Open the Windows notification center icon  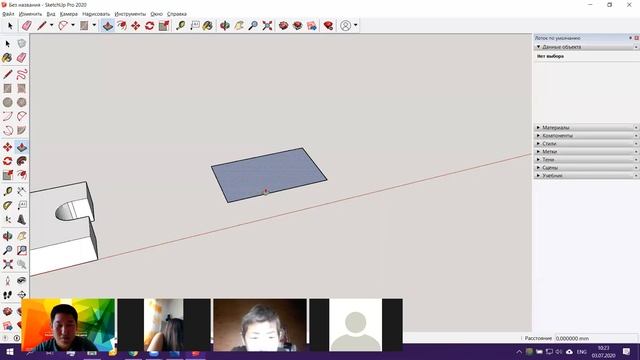627,352
